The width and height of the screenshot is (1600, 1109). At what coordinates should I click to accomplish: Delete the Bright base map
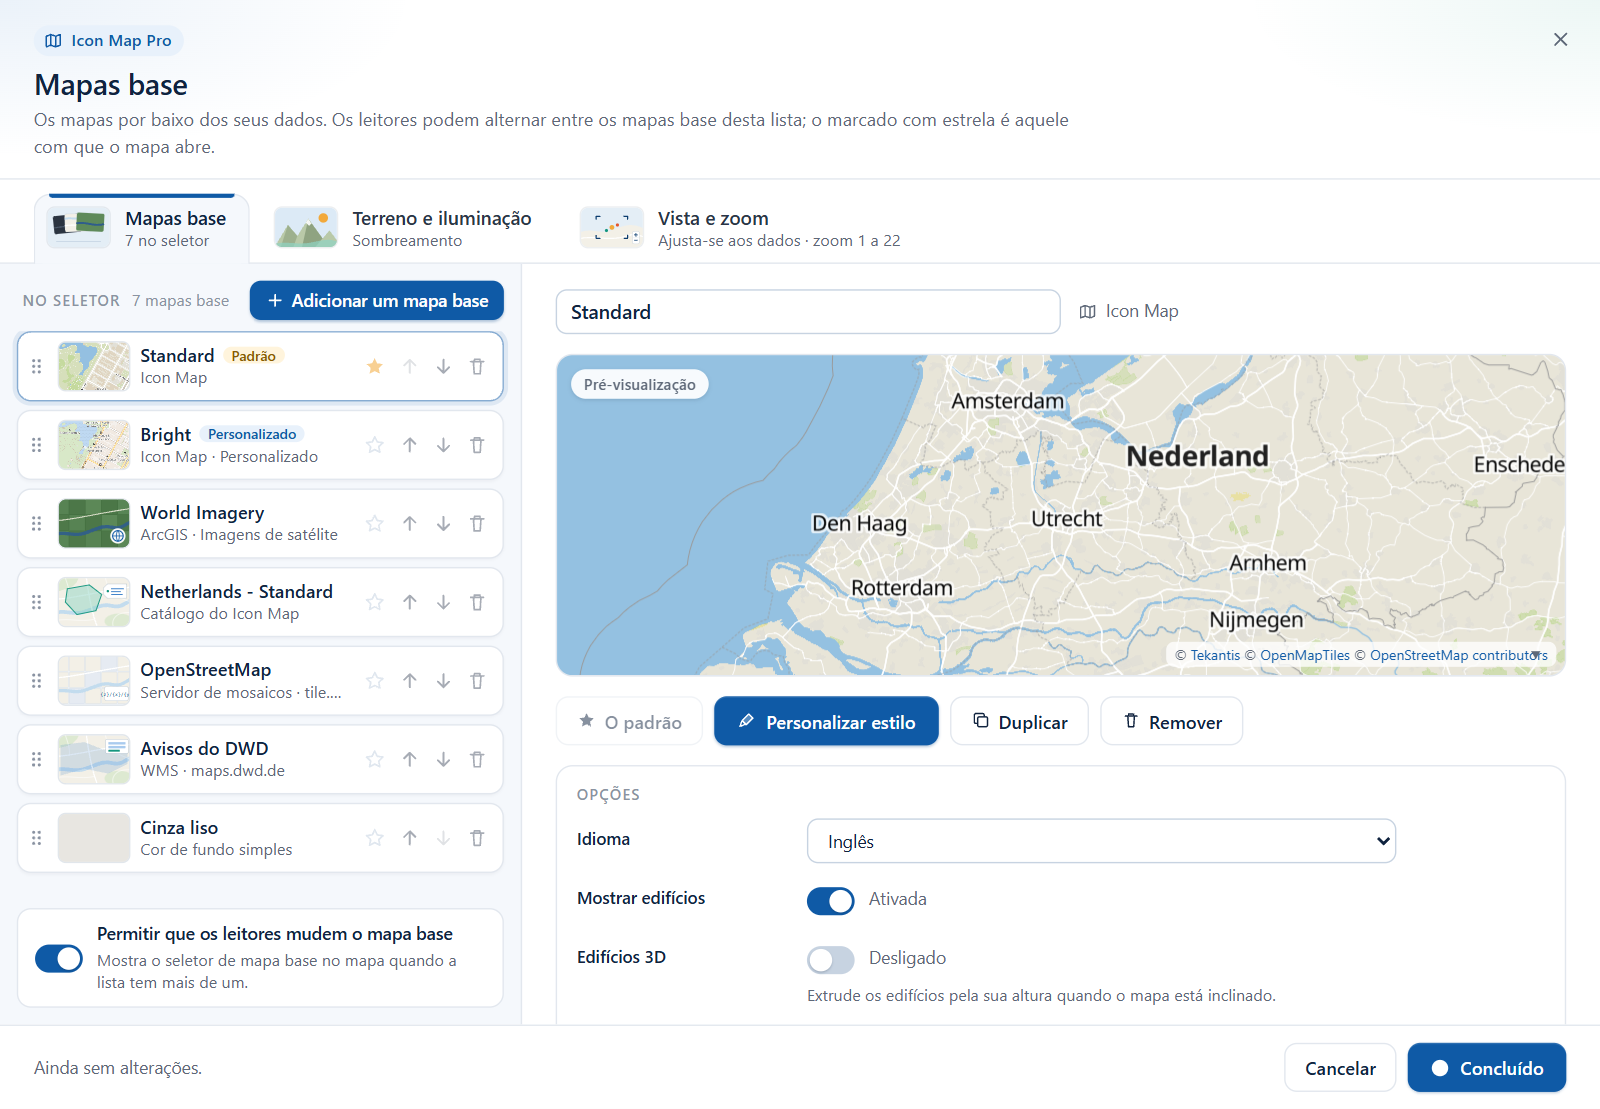pos(477,445)
